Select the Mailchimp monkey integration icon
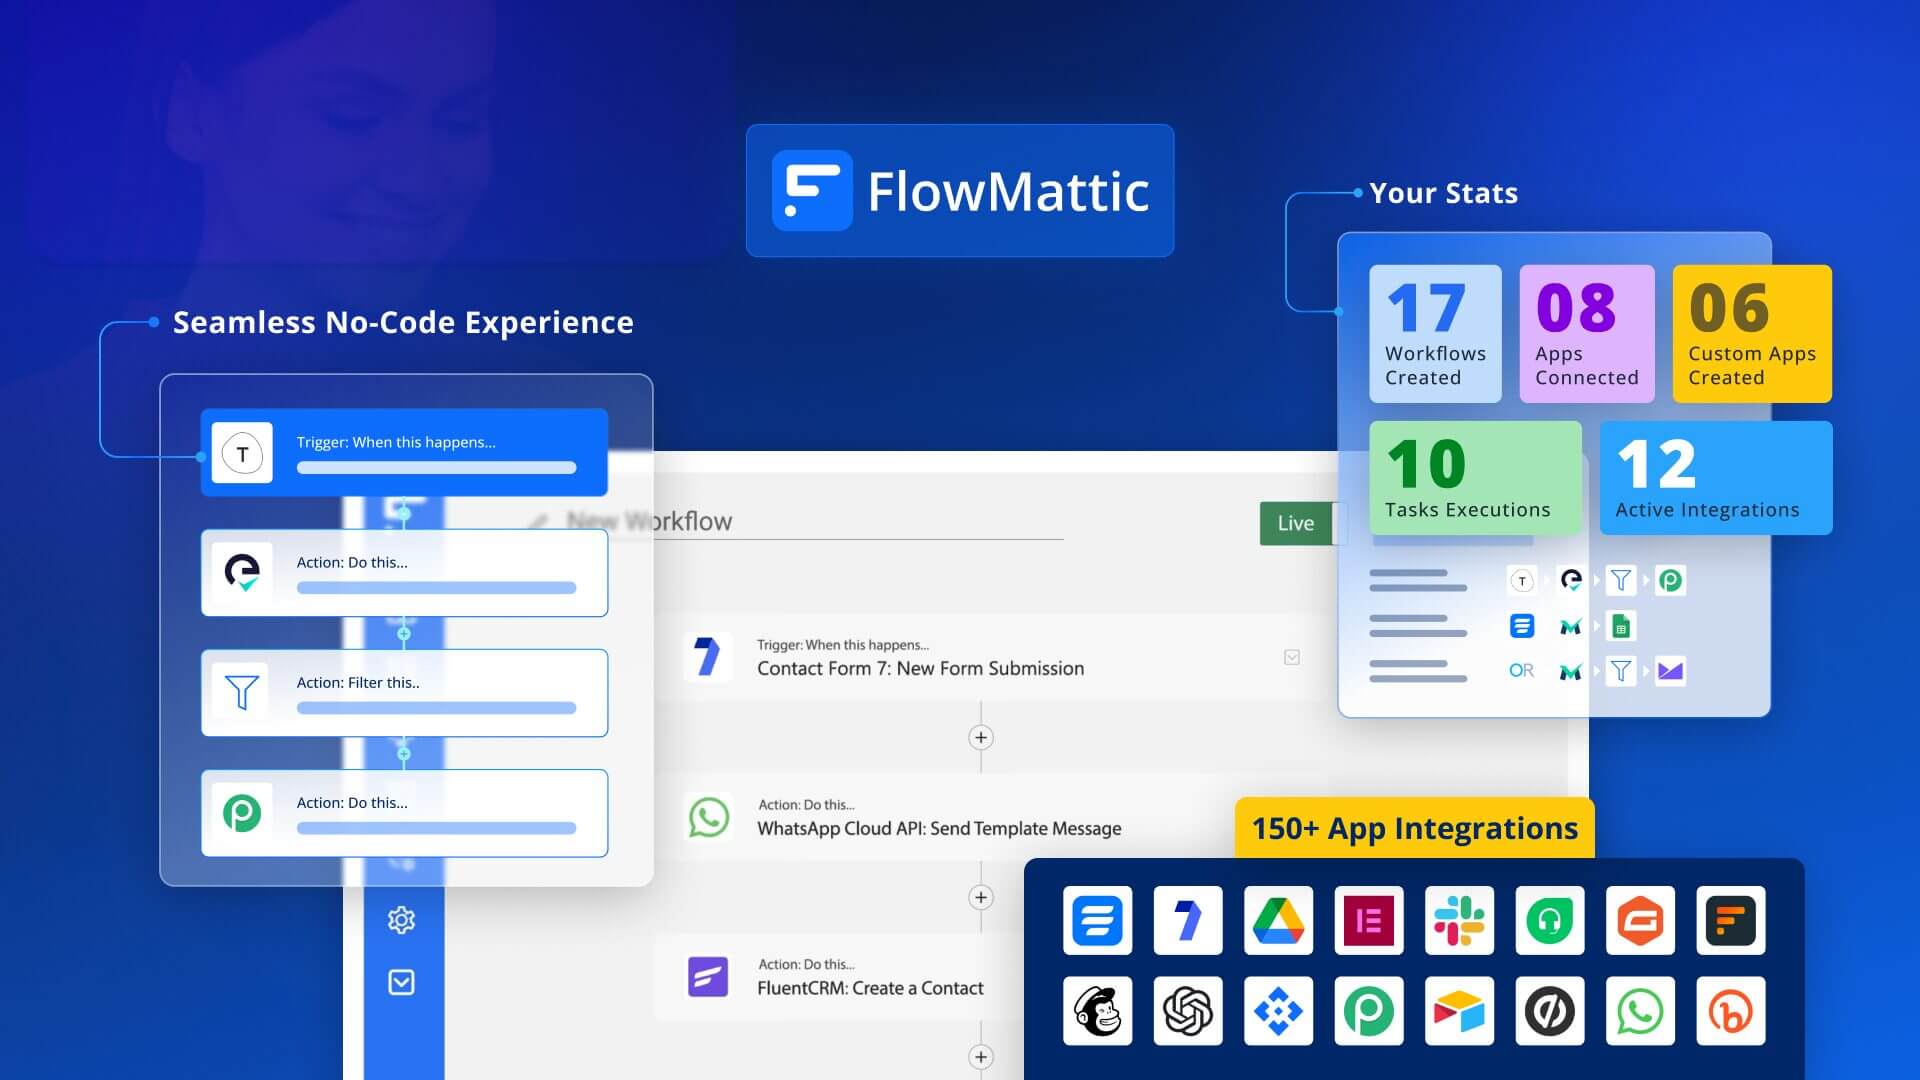The height and width of the screenshot is (1080, 1920). [1098, 1011]
